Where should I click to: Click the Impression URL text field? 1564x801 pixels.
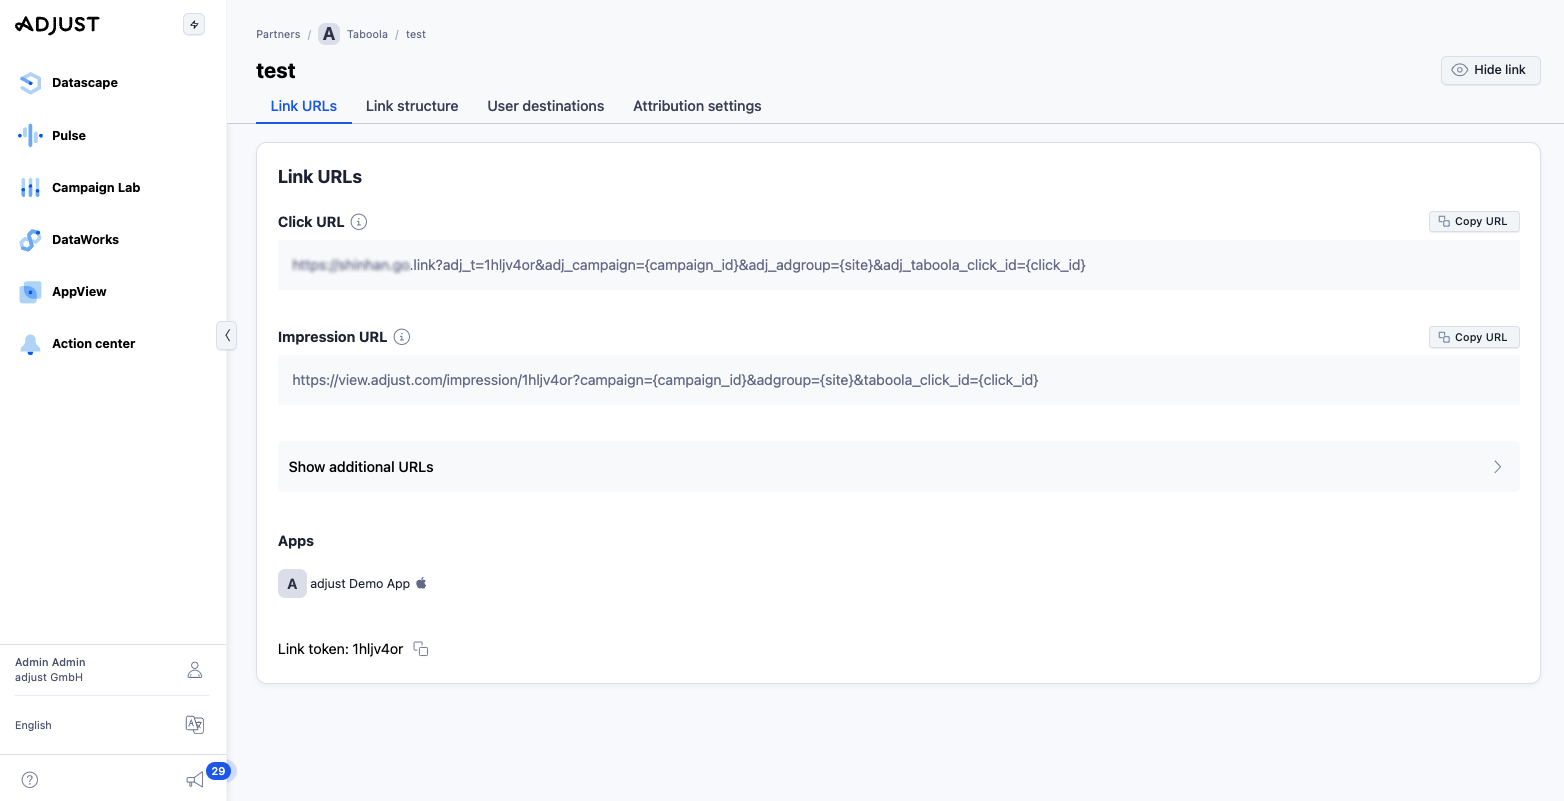[899, 380]
